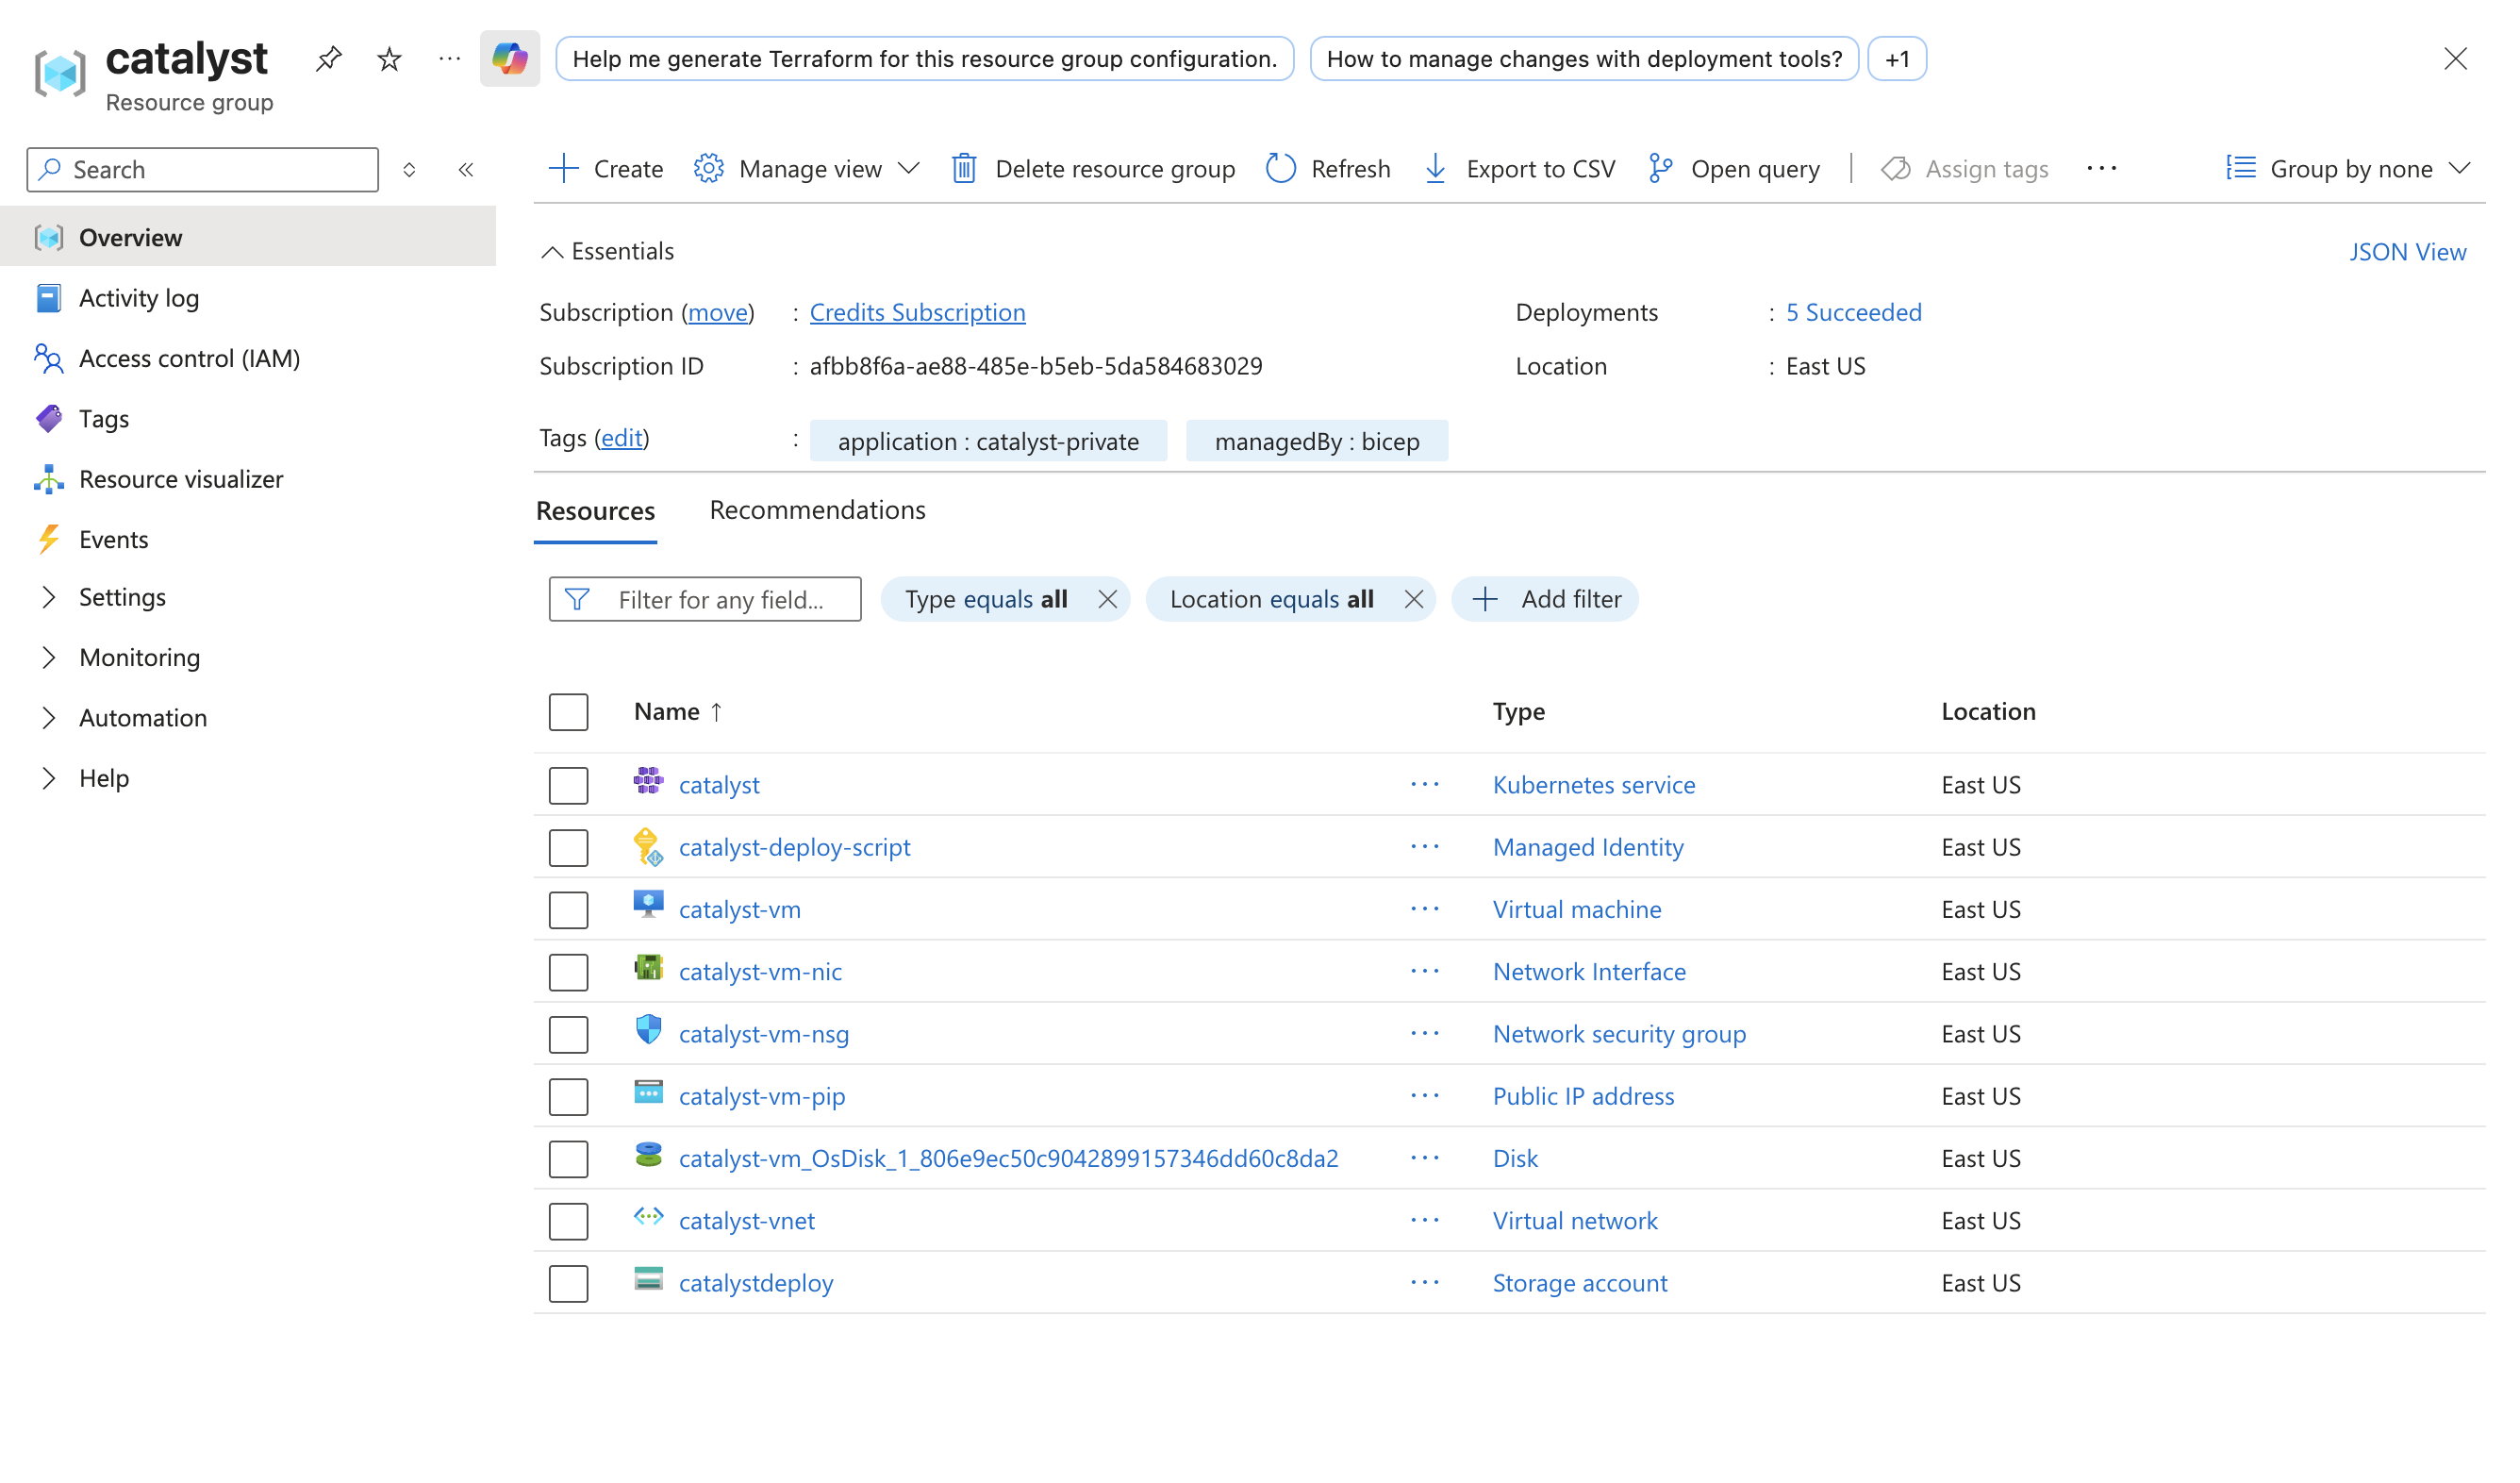2520x1483 pixels.
Task: Open the Credits Subscription link
Action: pos(917,312)
